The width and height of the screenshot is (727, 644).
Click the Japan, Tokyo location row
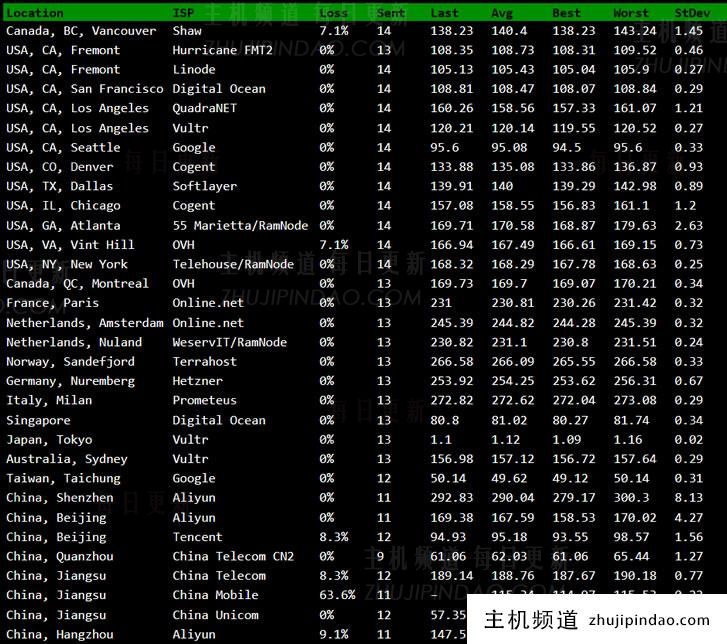click(x=49, y=439)
